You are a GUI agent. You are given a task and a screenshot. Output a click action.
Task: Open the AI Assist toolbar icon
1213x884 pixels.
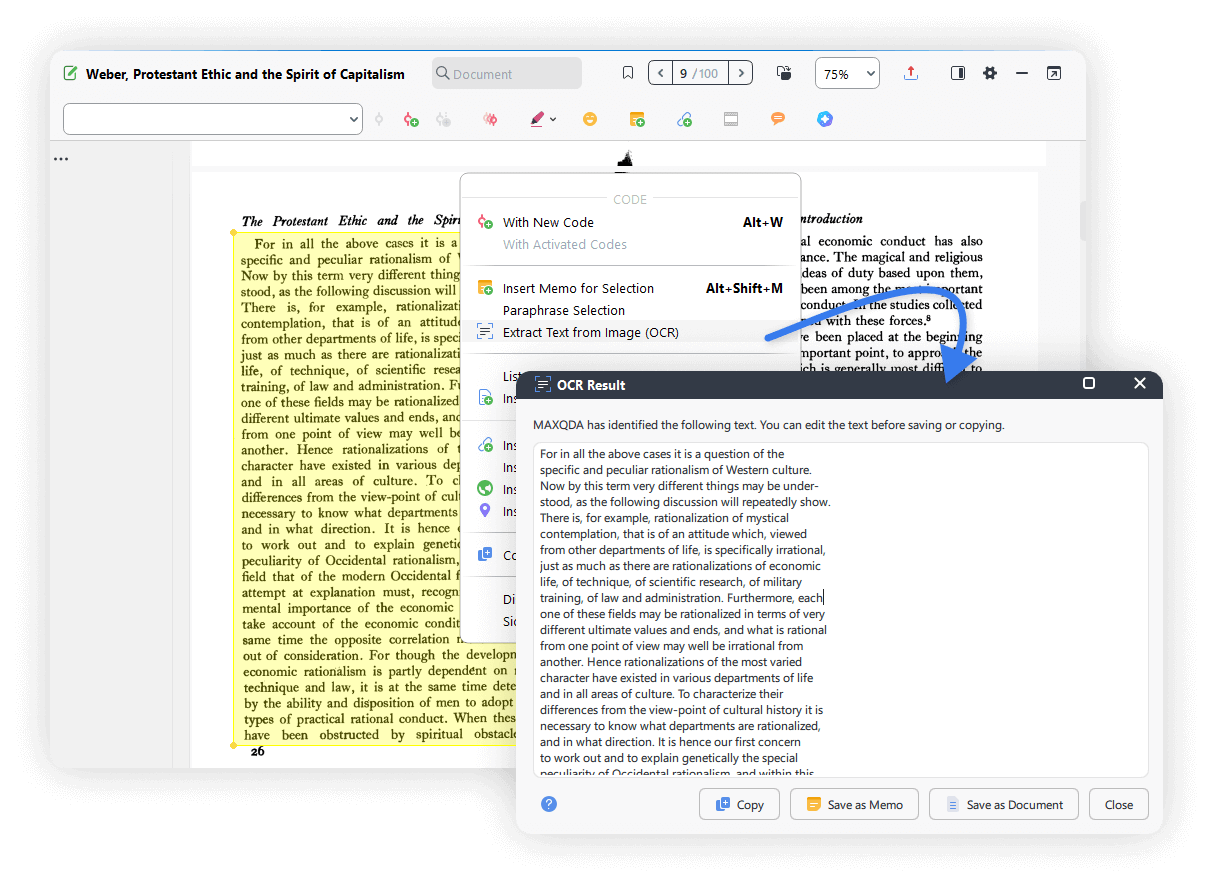click(824, 119)
